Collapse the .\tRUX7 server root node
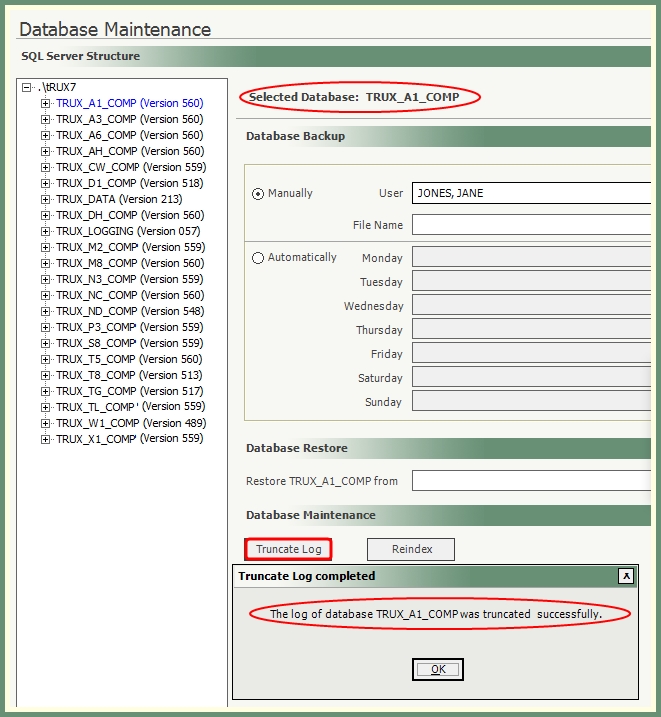The image size is (661, 717). coord(27,87)
